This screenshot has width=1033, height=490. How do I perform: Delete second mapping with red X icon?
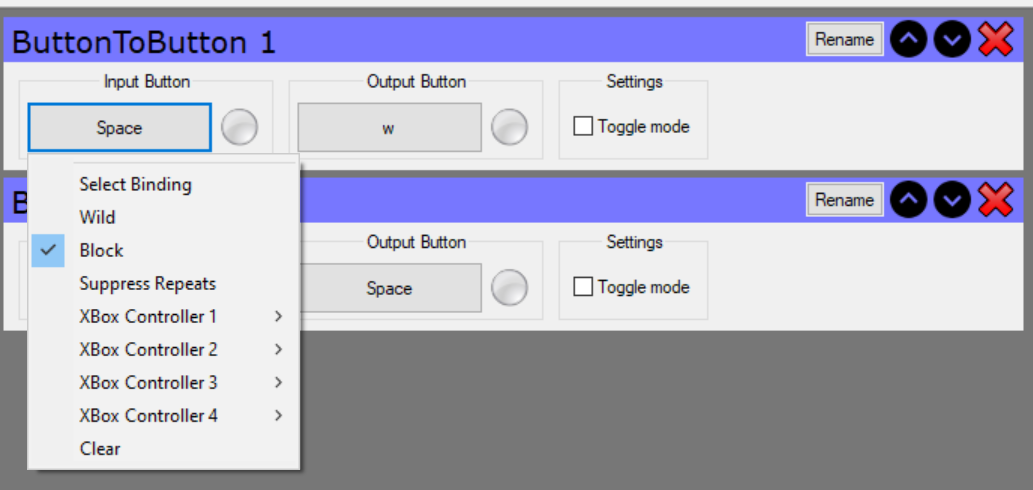[x=995, y=200]
